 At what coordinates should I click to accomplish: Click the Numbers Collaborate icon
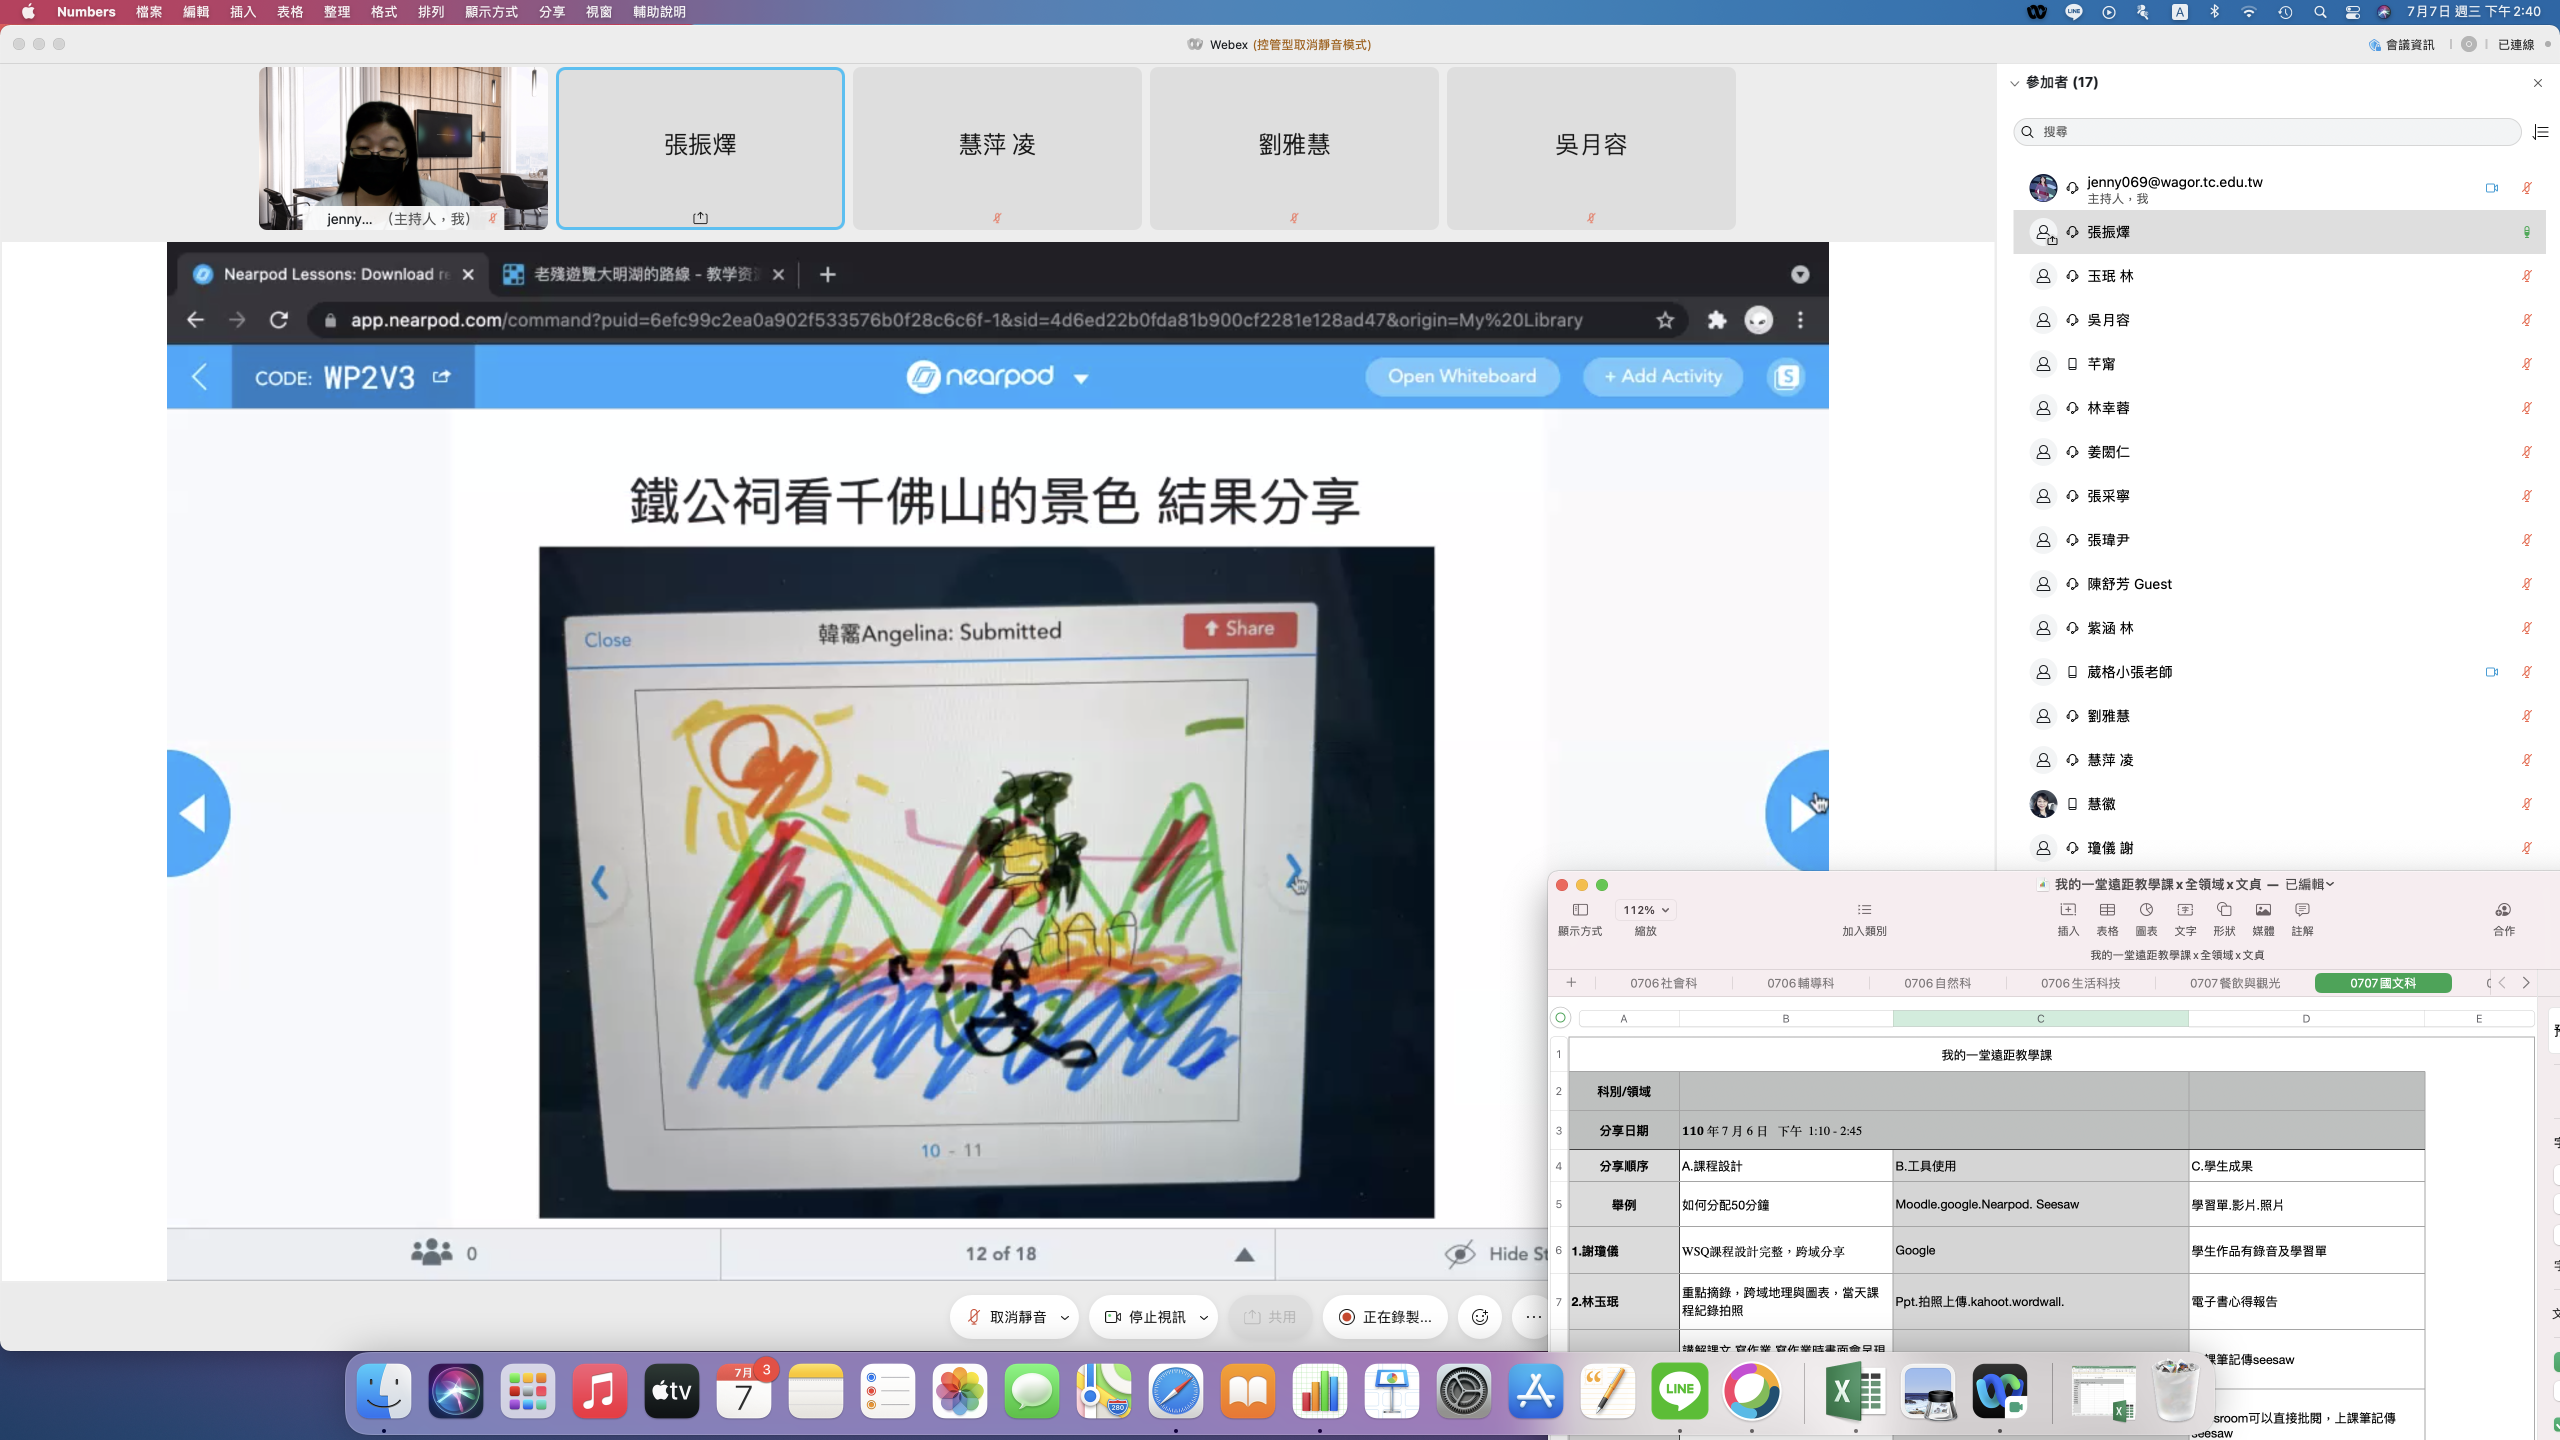[x=2503, y=910]
